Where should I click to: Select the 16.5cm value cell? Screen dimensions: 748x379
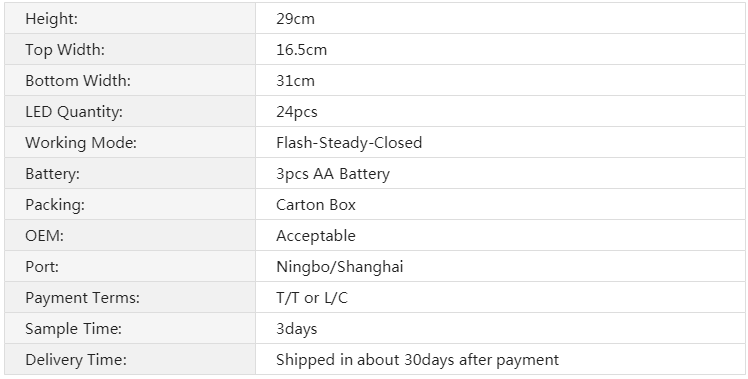500,49
